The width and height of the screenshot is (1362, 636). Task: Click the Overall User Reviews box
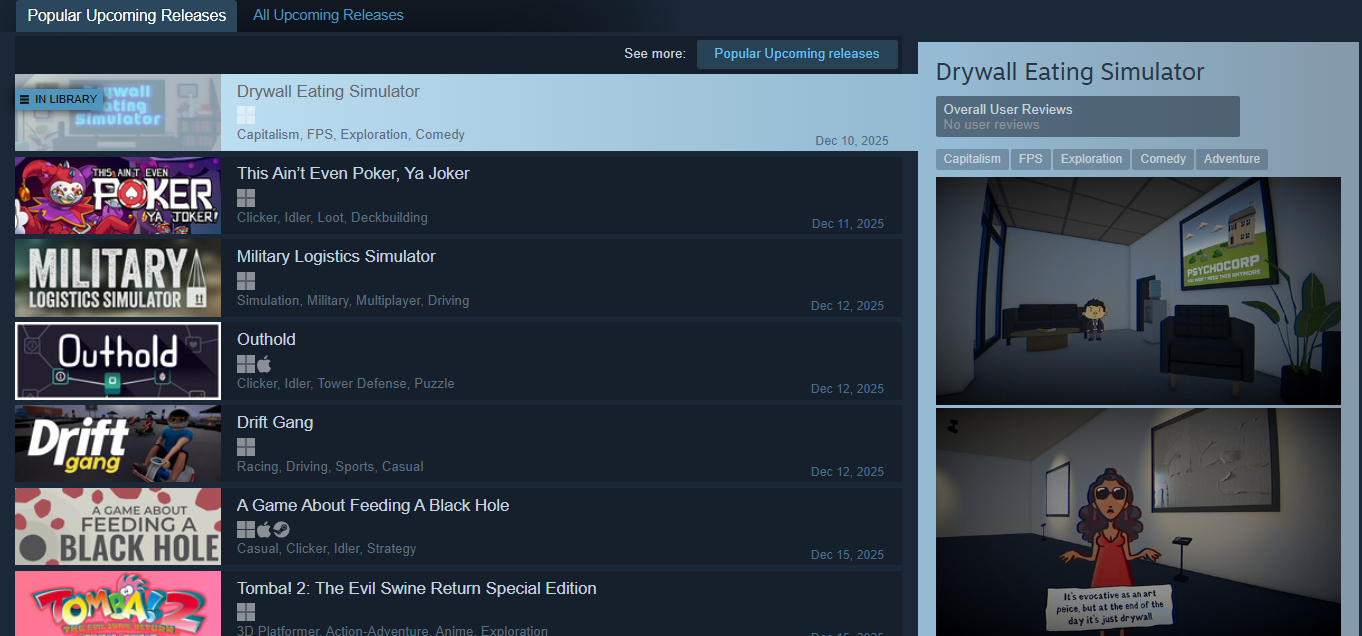1087,117
